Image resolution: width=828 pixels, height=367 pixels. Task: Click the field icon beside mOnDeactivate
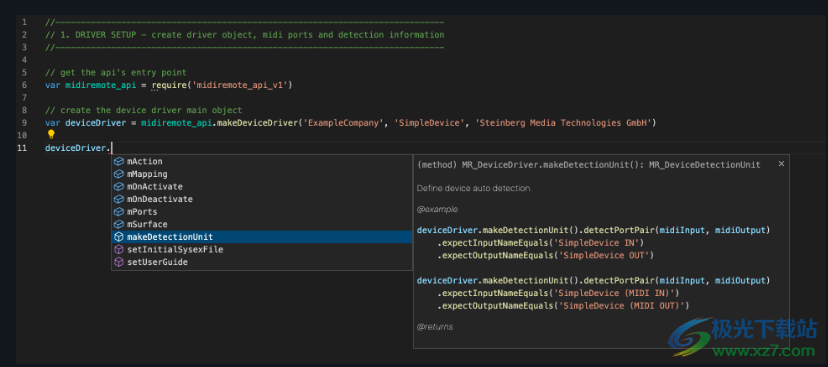tap(119, 199)
